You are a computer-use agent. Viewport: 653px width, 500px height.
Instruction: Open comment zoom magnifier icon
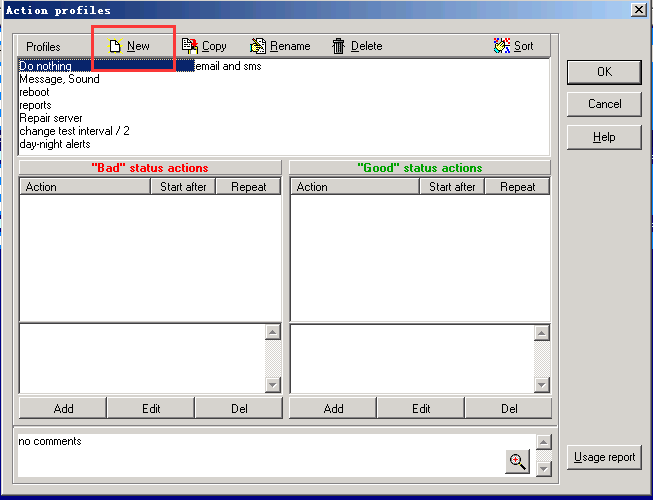tap(517, 461)
